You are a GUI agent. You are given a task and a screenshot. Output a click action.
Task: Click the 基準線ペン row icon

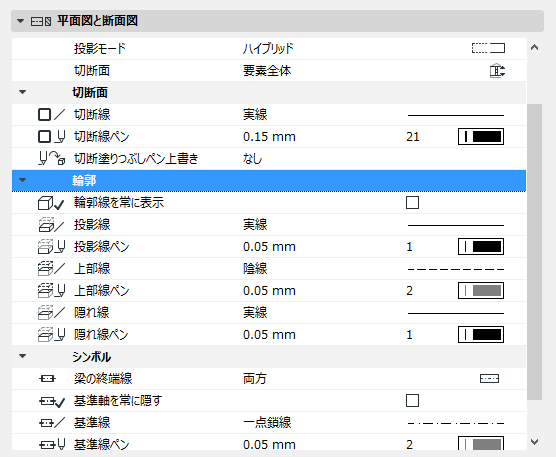click(x=52, y=444)
